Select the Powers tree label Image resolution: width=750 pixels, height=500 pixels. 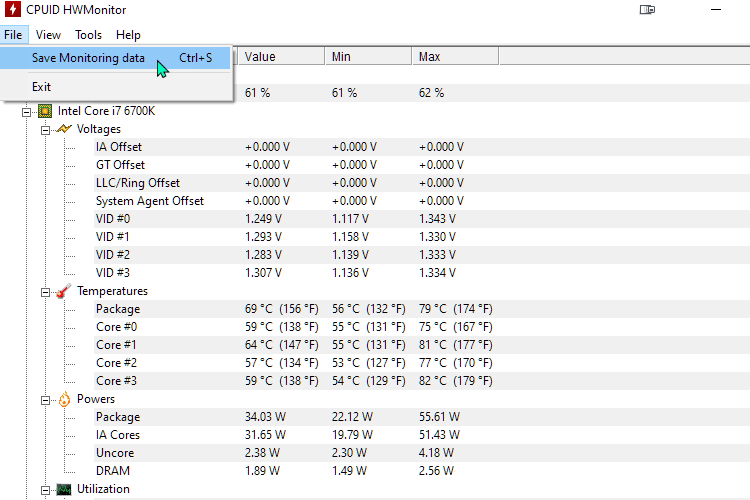click(x=96, y=399)
